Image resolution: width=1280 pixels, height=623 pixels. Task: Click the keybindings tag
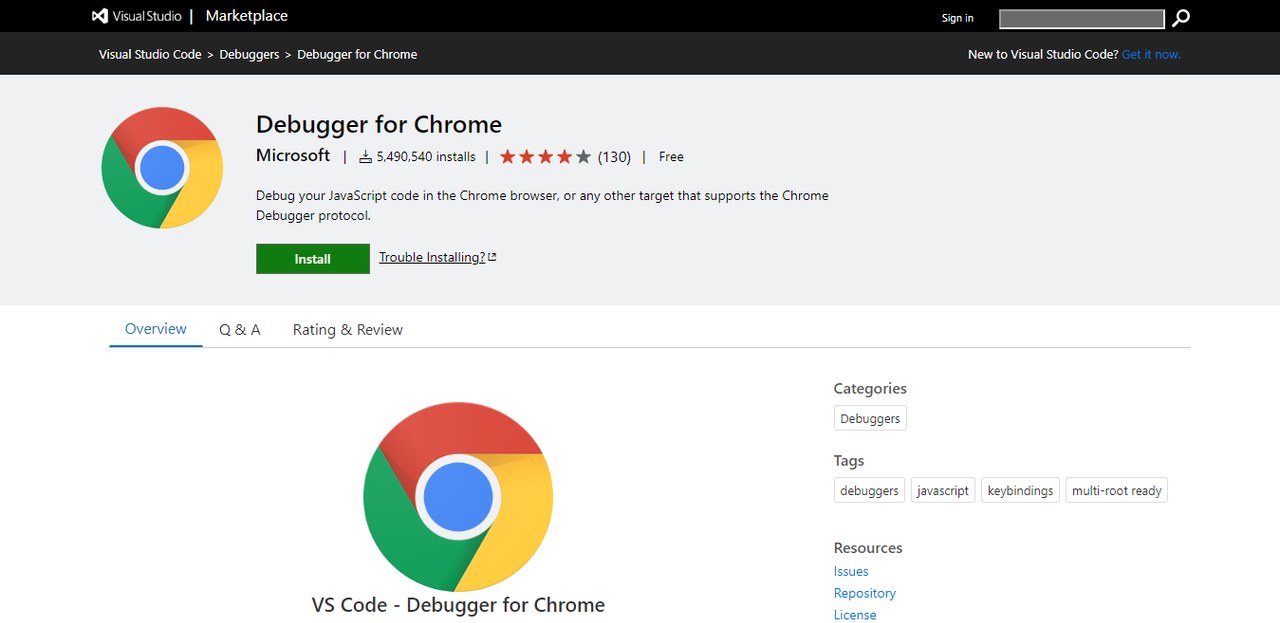point(1020,490)
